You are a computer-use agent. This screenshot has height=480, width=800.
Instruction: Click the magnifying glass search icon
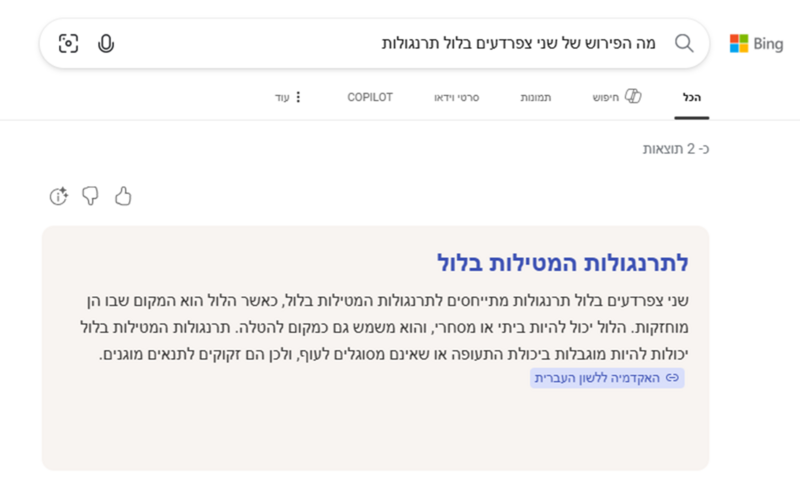click(x=684, y=43)
